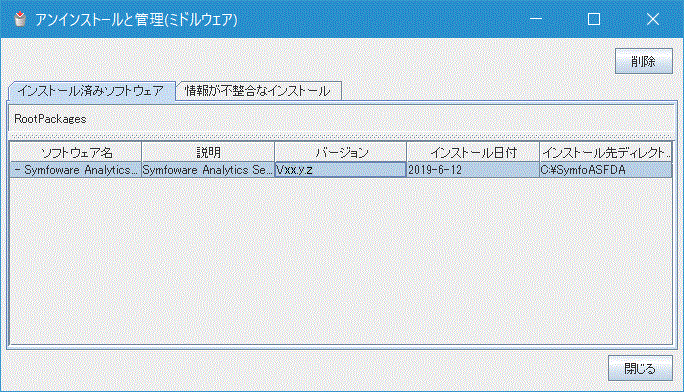The image size is (684, 392).
Task: Click the uninstaller app icon in title bar
Action: point(20,19)
